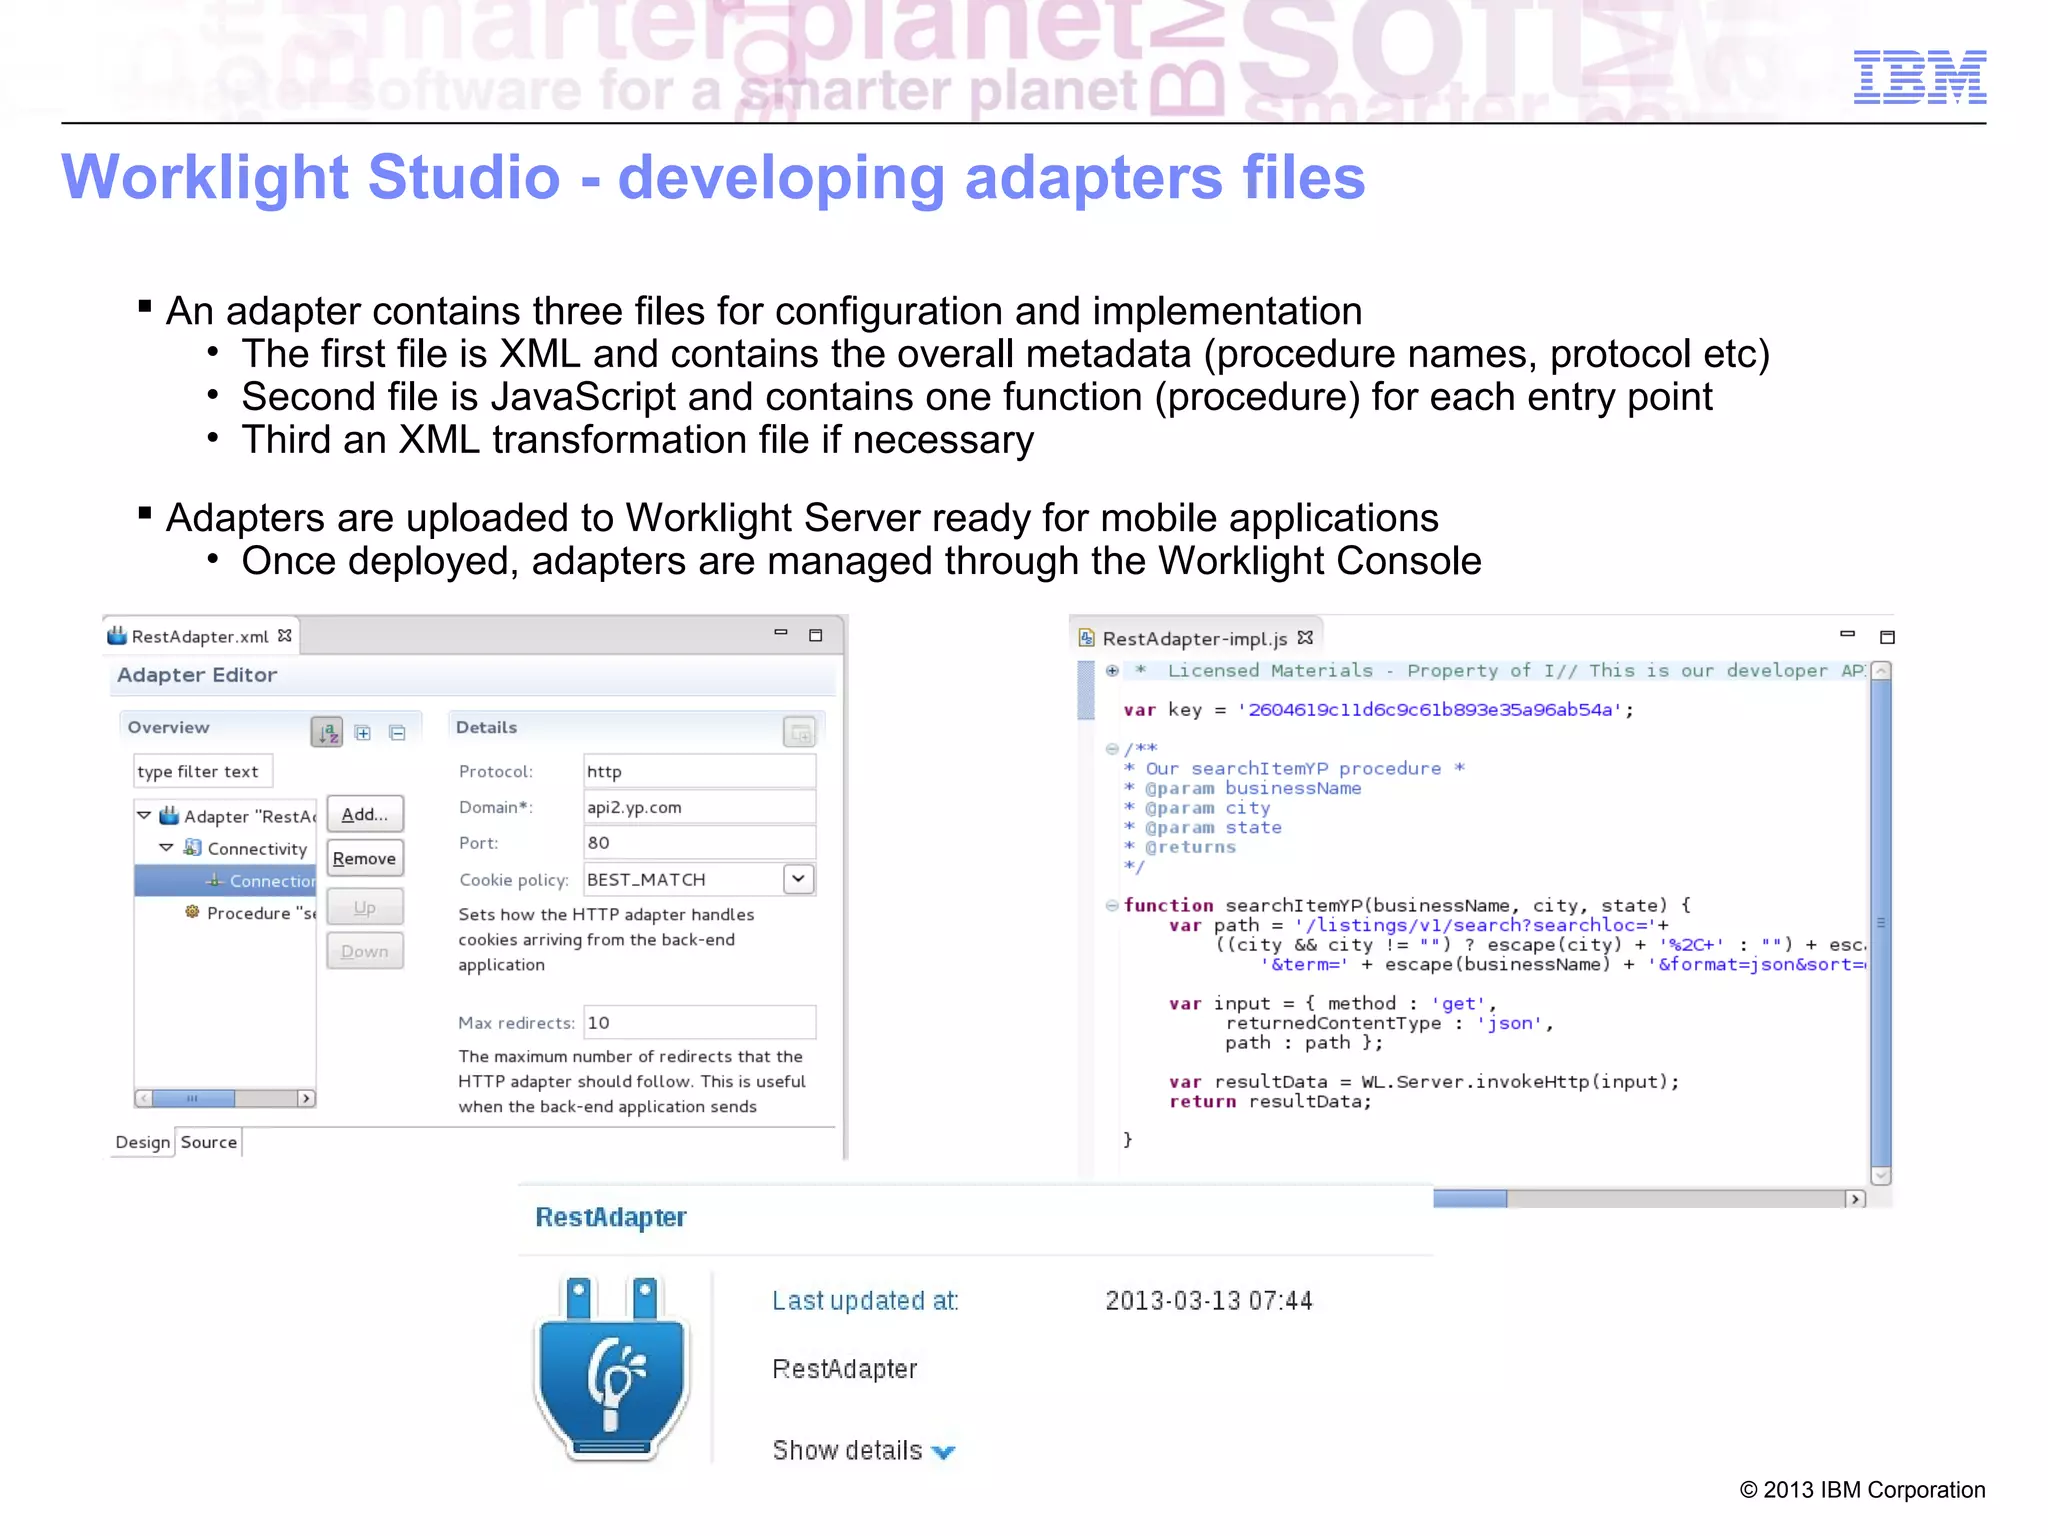Click the Details section toolbar icon
Screen dimensions: 2048x1536
(800, 732)
